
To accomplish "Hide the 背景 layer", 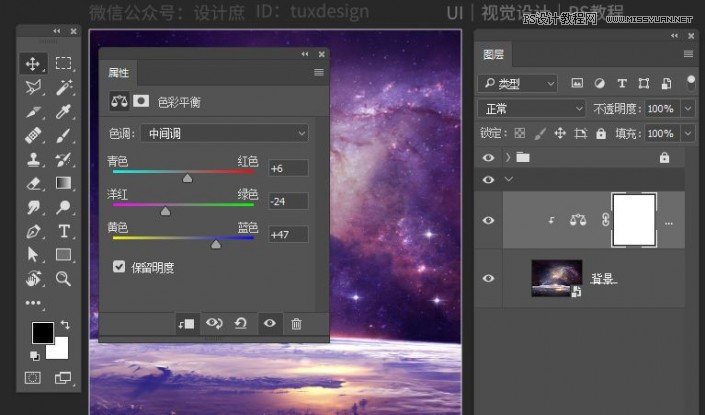I will tap(488, 278).
